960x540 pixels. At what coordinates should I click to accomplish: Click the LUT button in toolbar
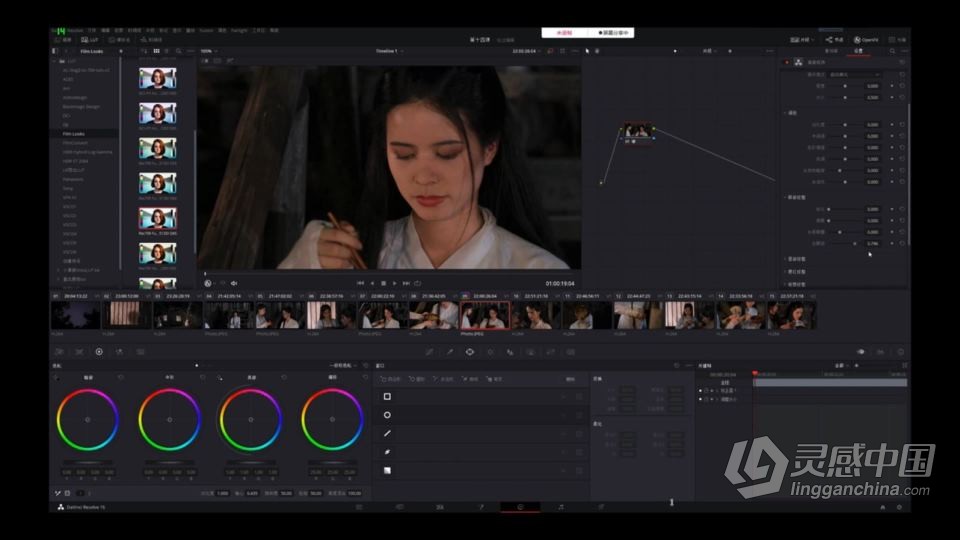point(89,40)
